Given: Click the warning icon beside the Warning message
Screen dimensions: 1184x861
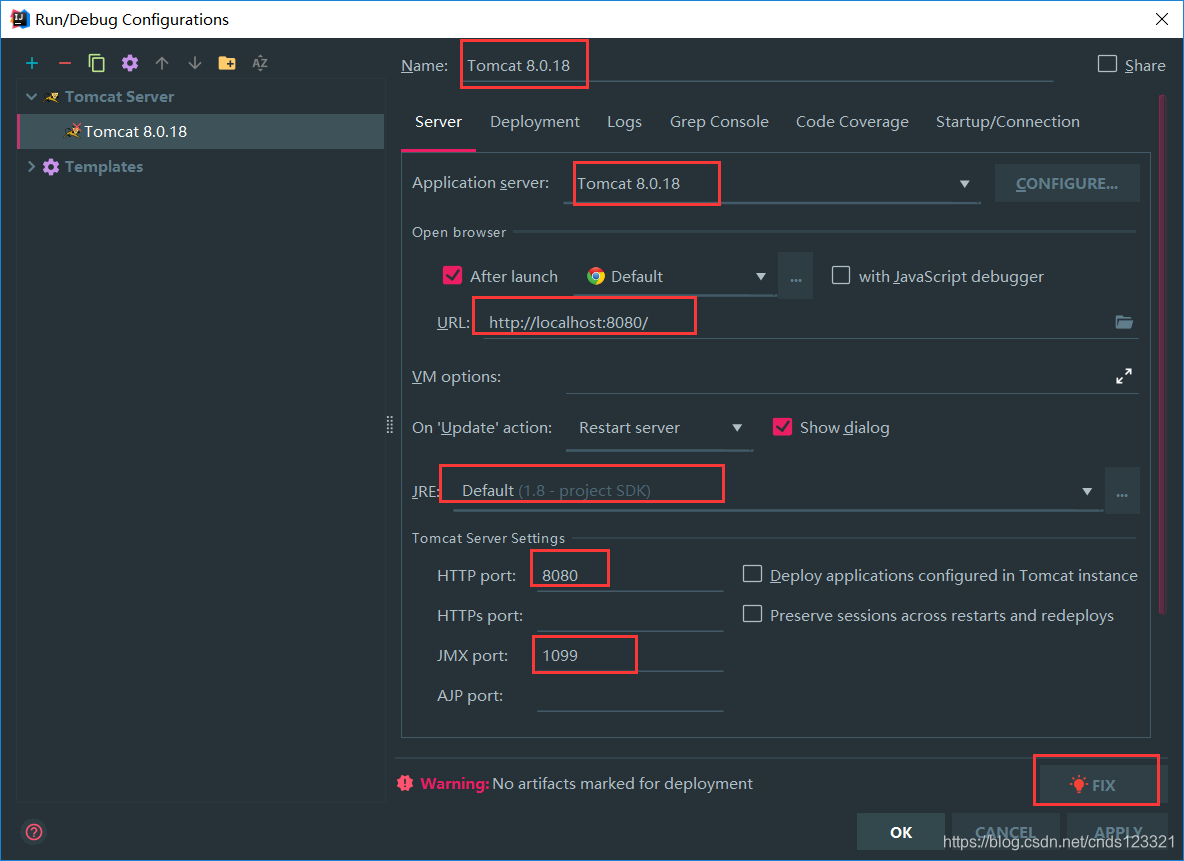Looking at the screenshot, I should pos(405,783).
